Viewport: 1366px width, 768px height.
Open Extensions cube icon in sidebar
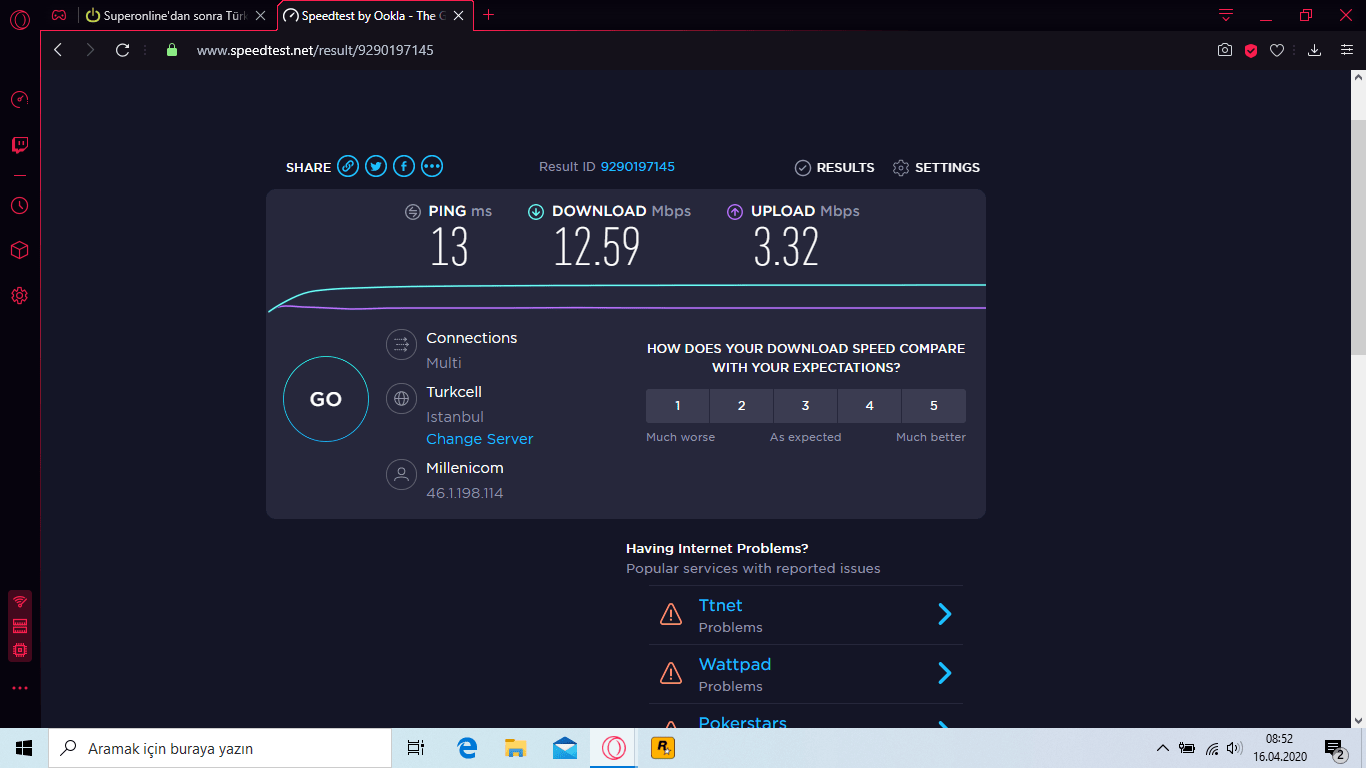pos(19,250)
